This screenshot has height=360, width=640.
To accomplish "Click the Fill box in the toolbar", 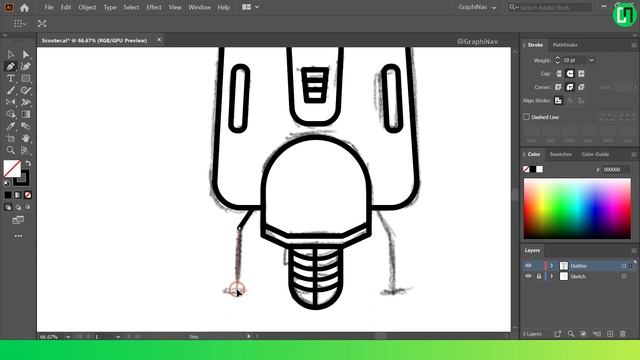I will point(12,168).
